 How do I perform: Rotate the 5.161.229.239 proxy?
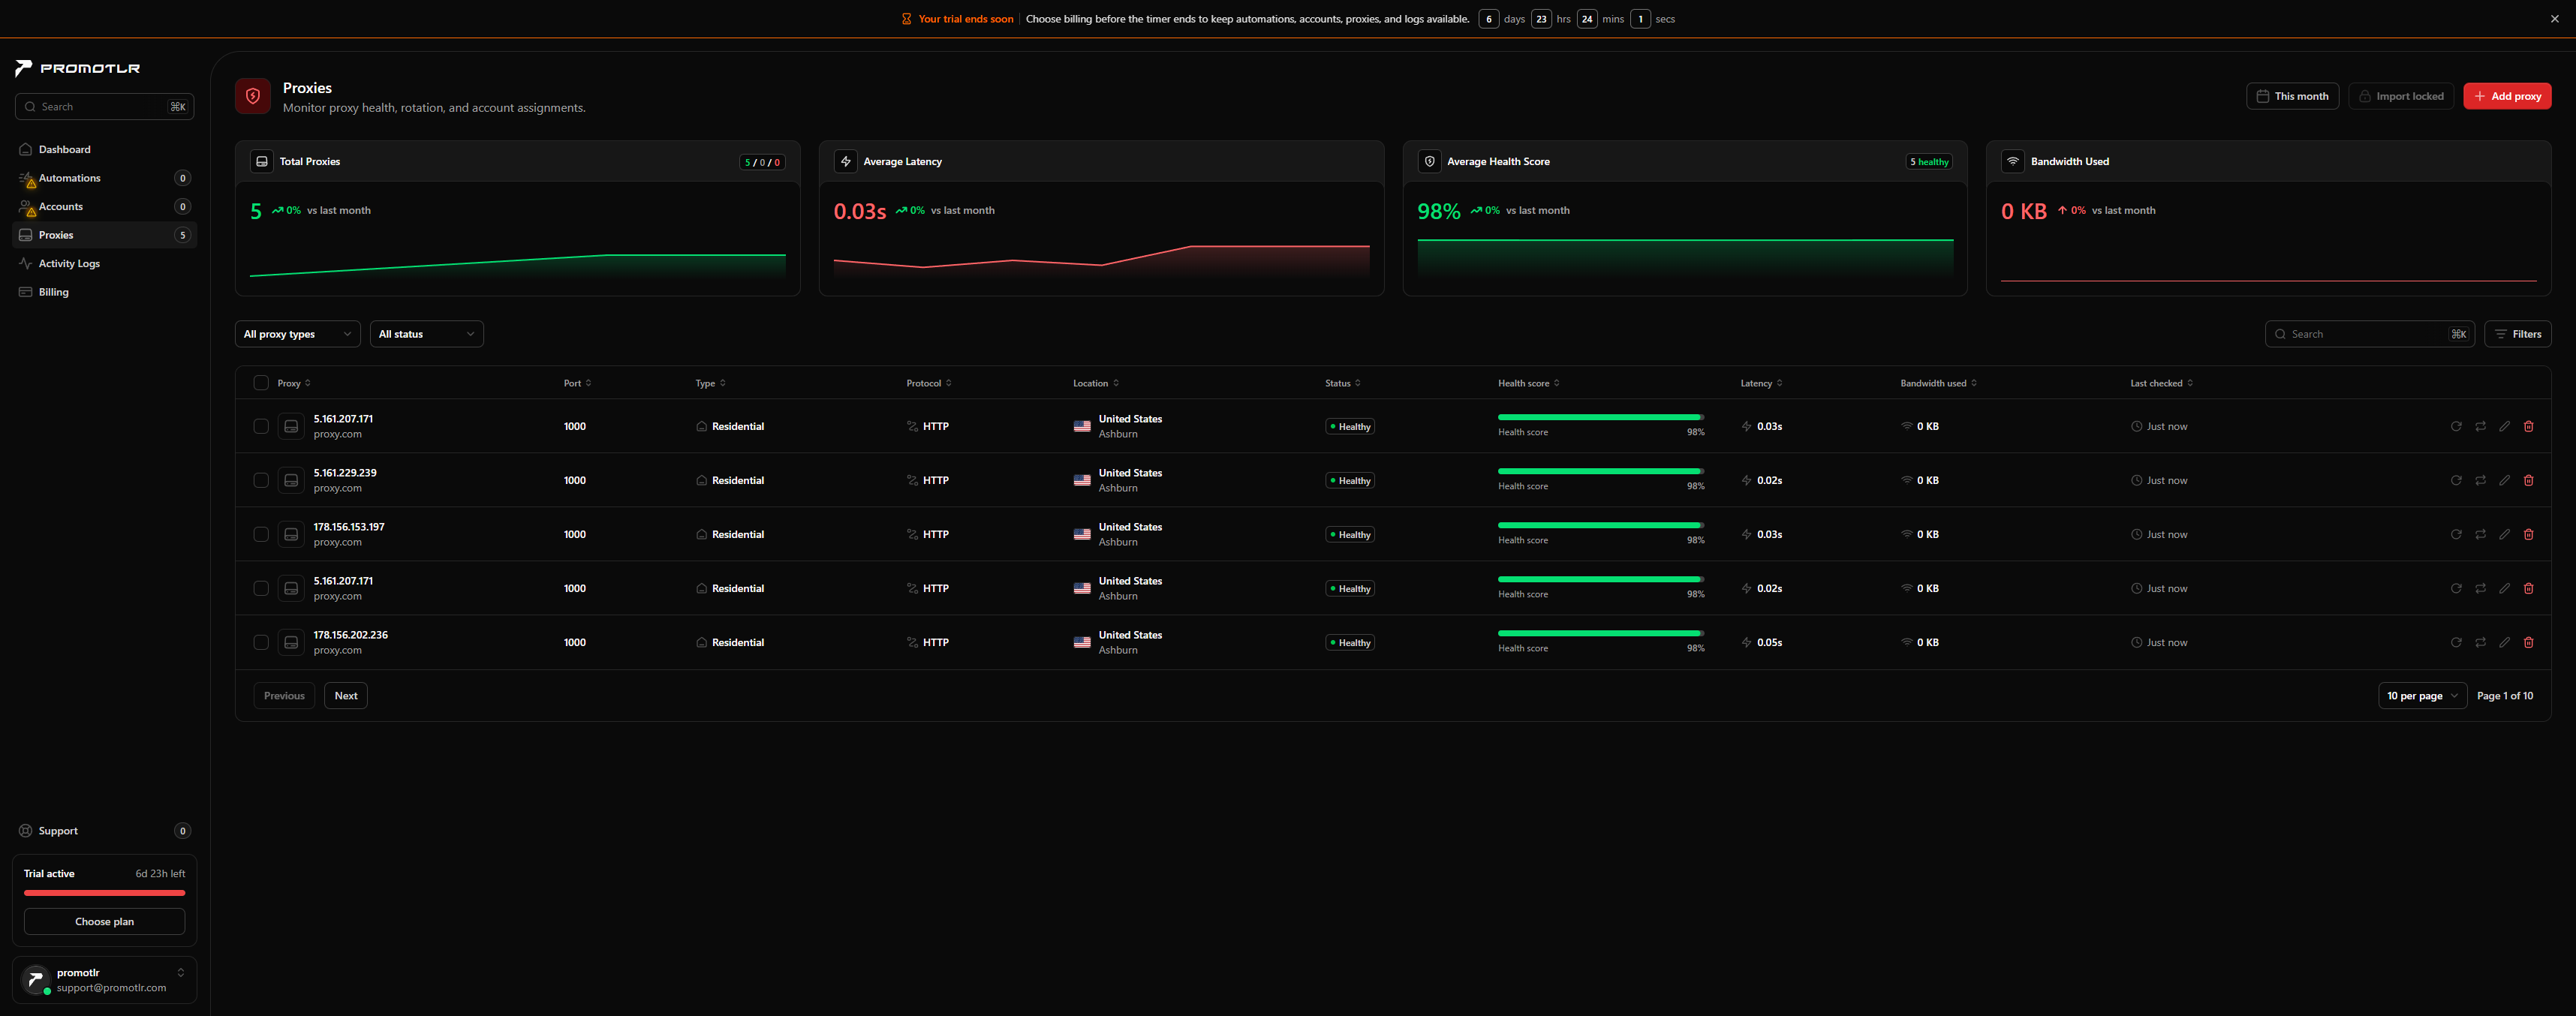click(2480, 480)
